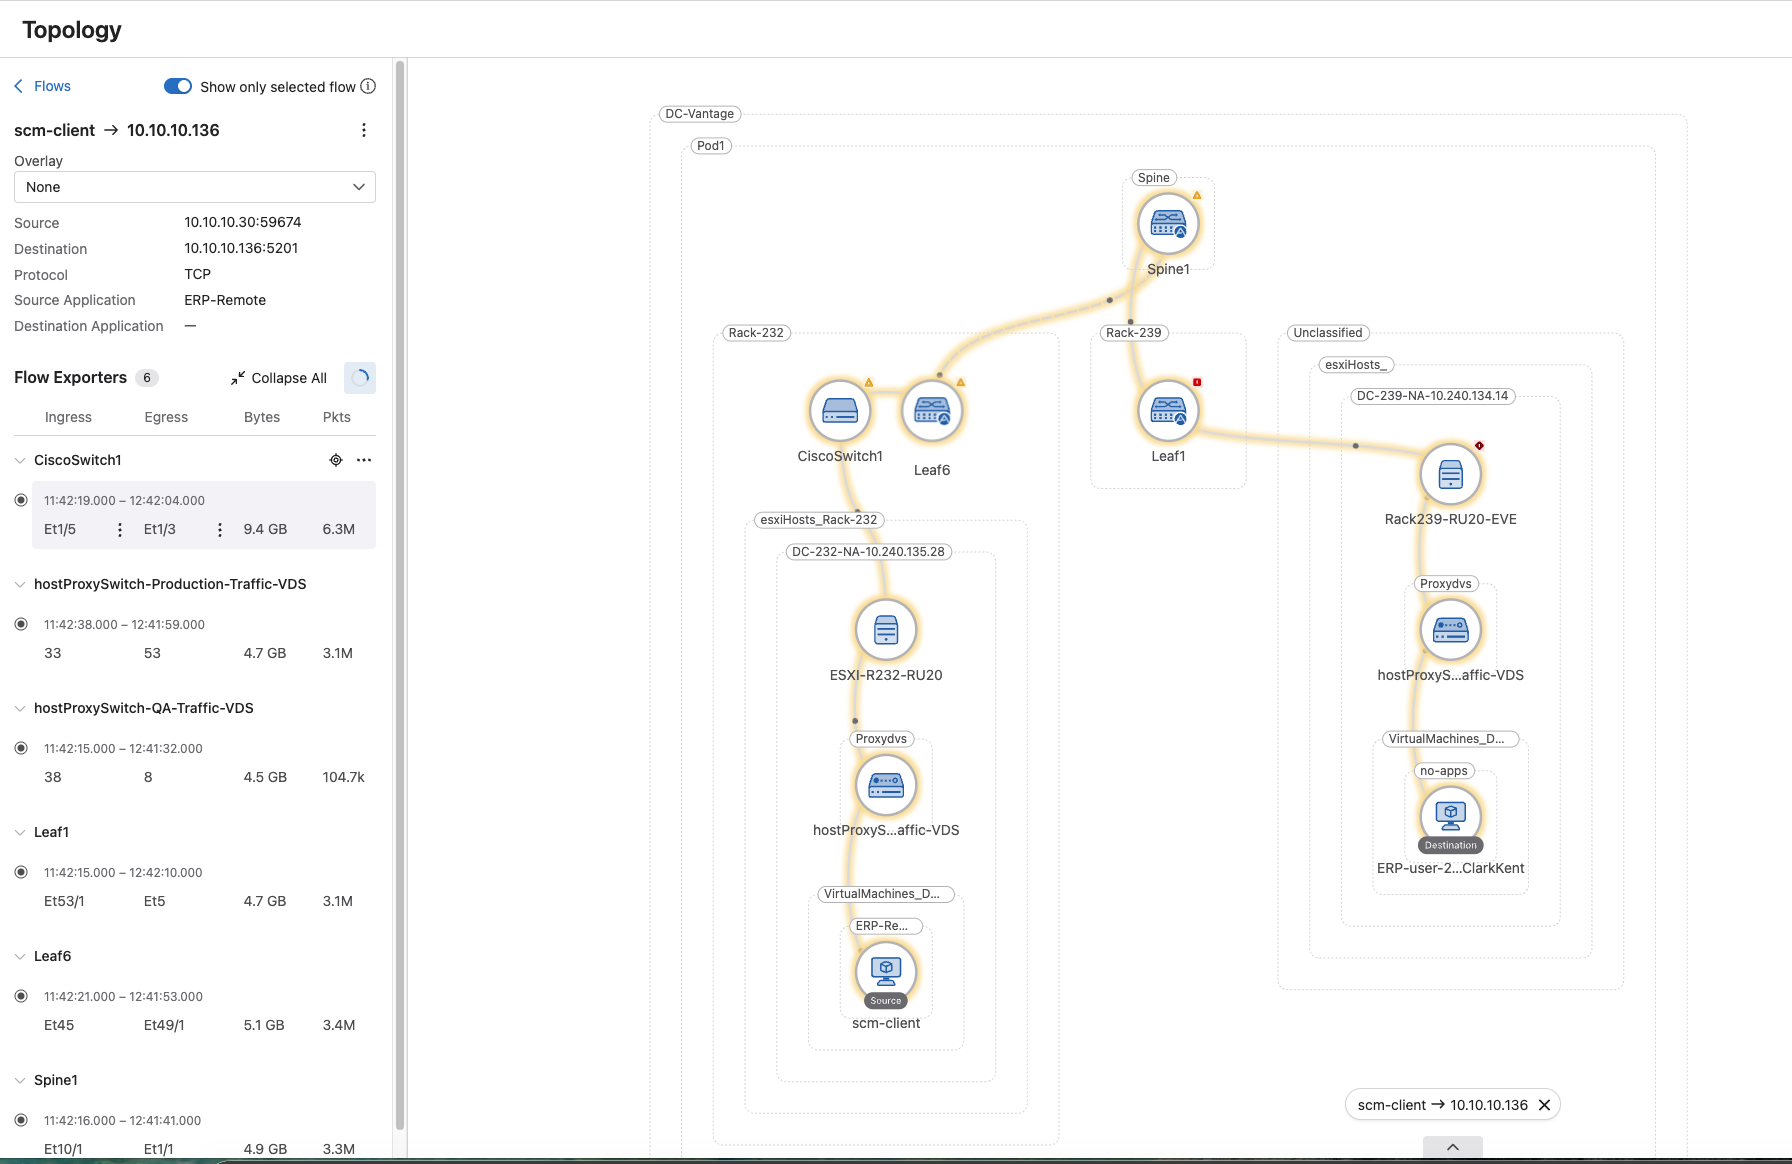Sort by Bytes column header
This screenshot has width=1792, height=1164.
[x=262, y=417]
